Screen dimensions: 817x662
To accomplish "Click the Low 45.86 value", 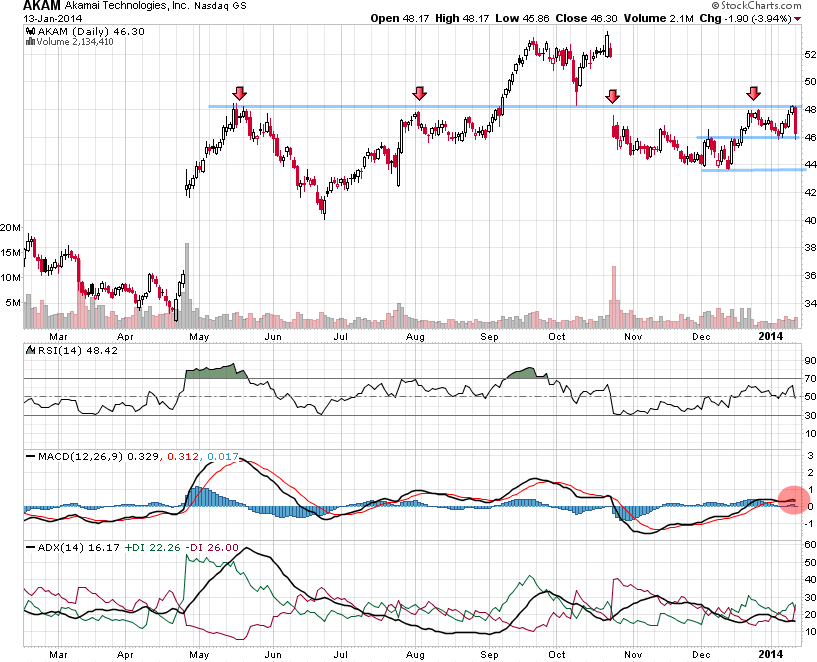I will click(522, 18).
